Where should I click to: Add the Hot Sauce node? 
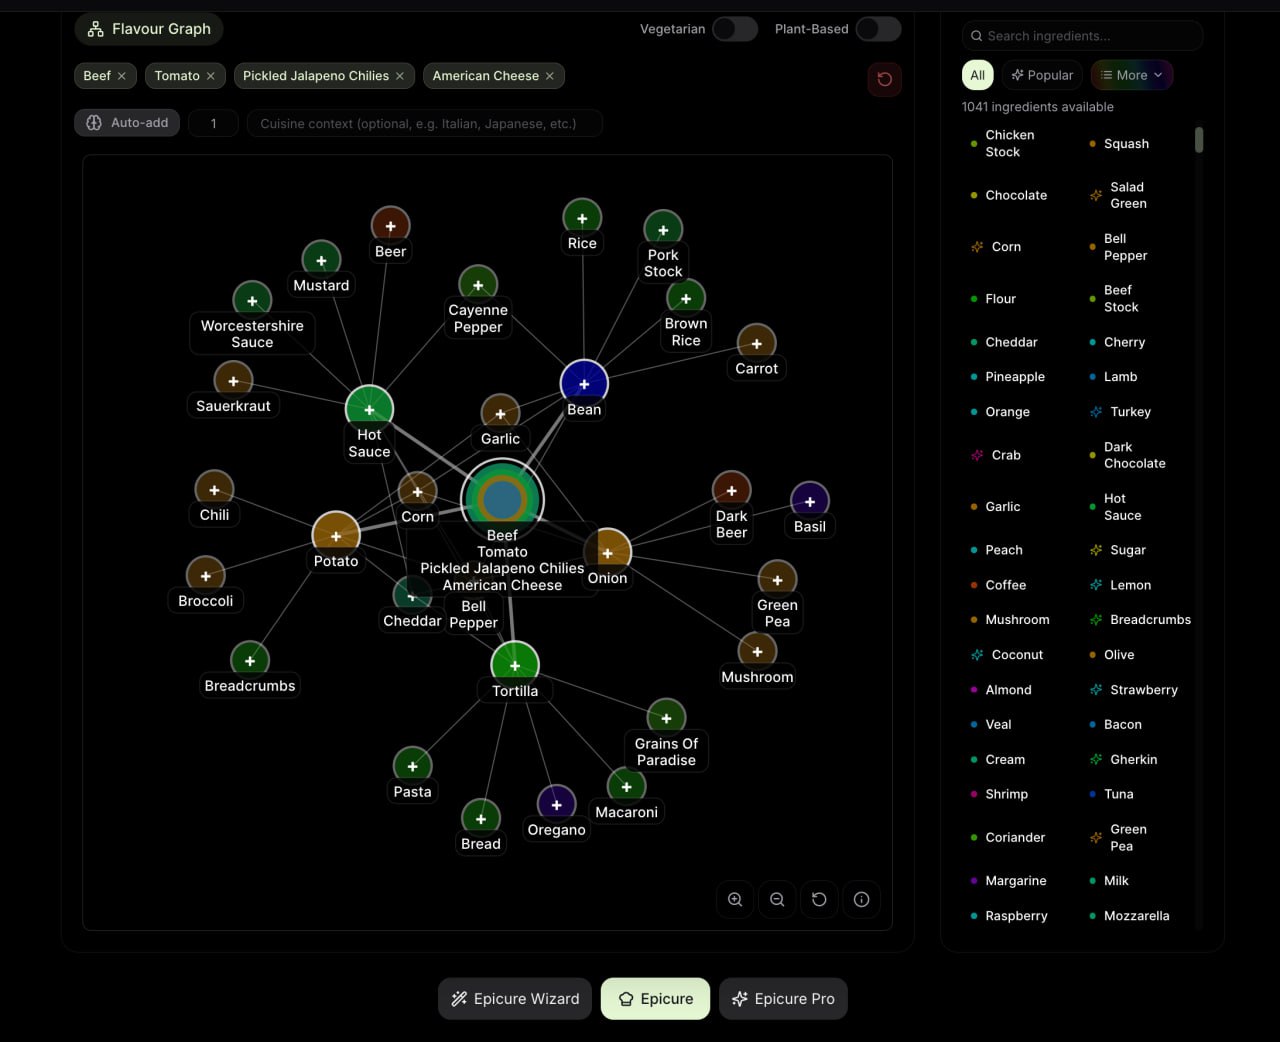pos(369,409)
